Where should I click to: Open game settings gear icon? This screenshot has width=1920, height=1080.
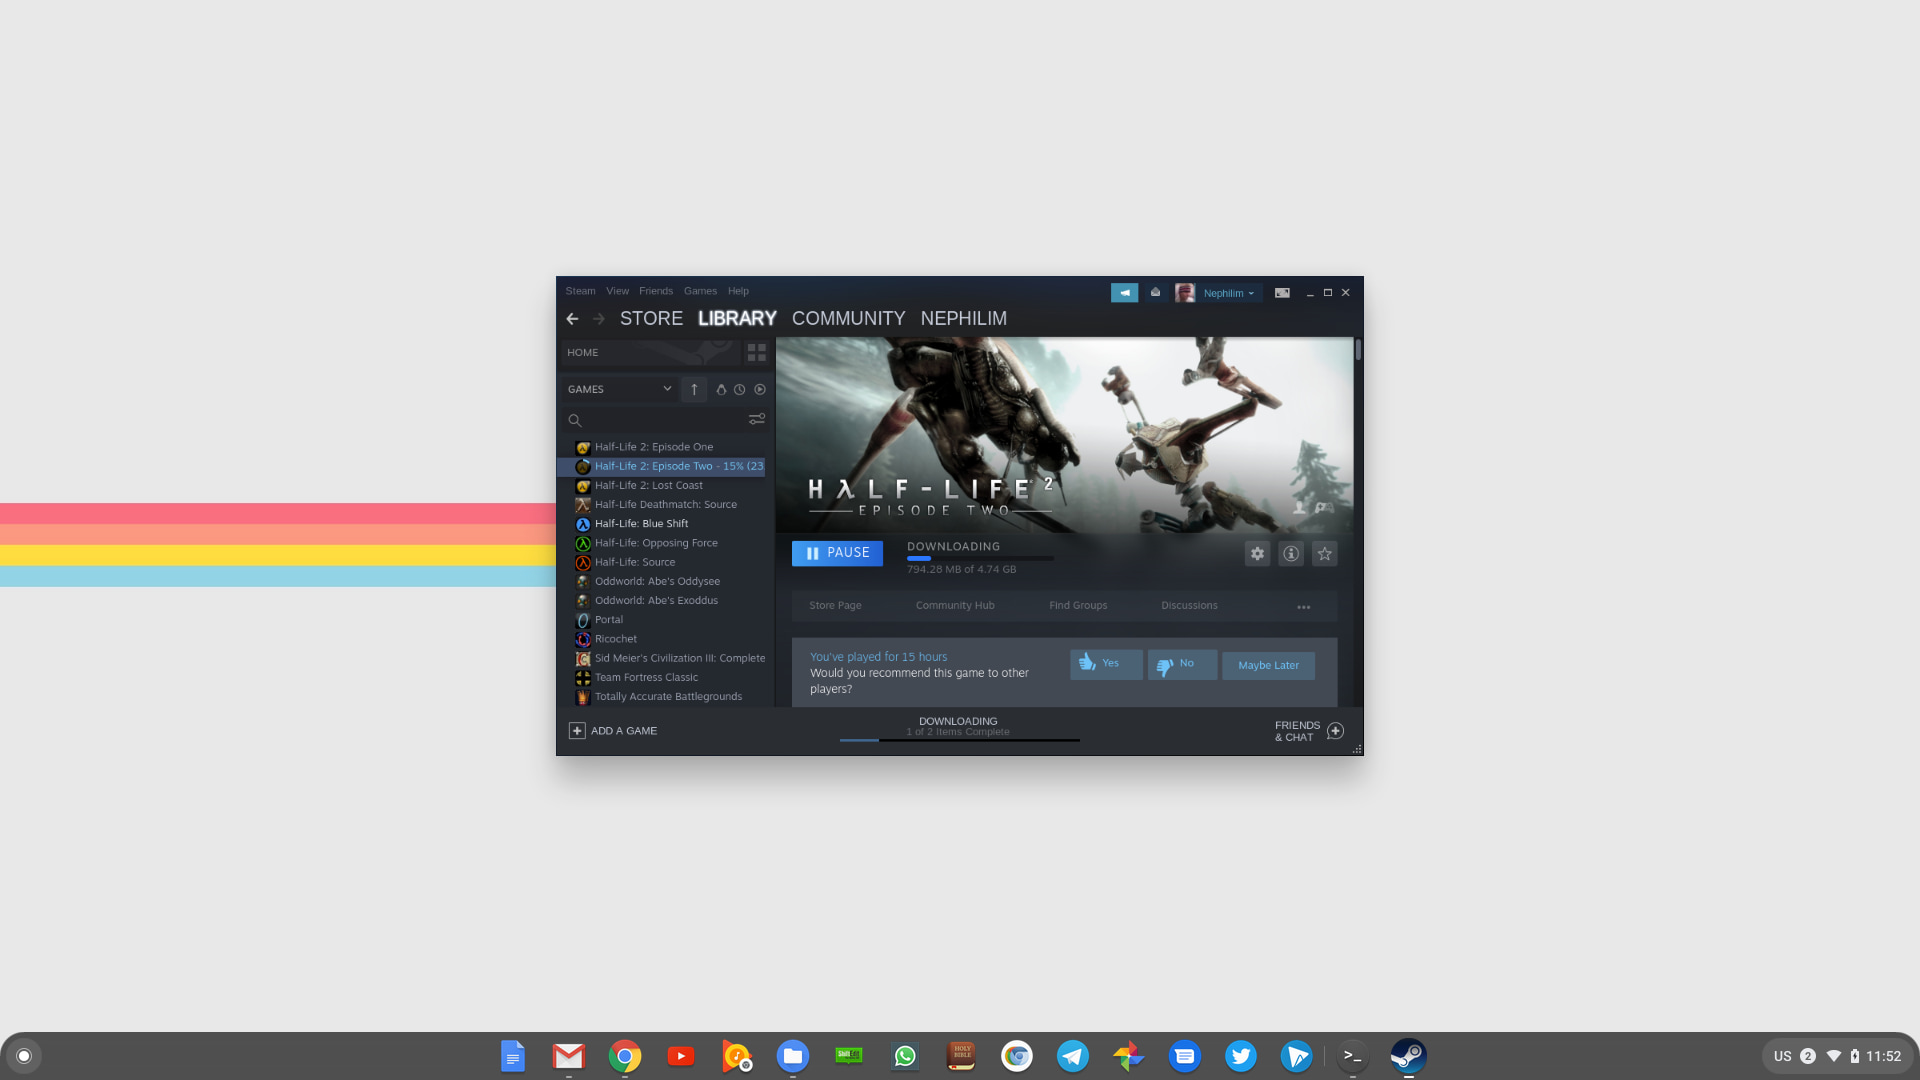click(1257, 553)
